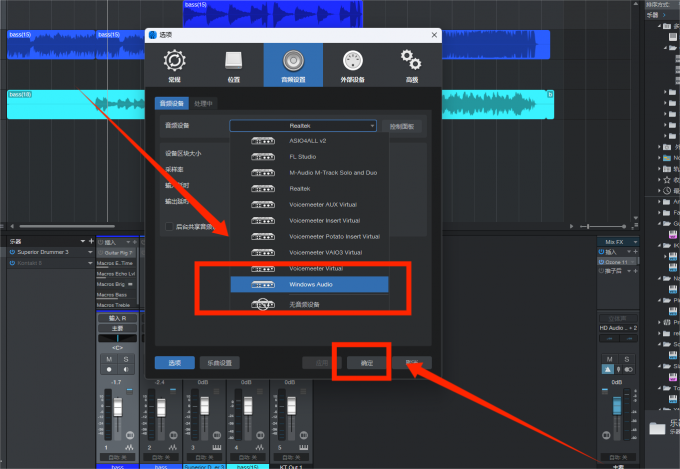Image resolution: width=680 pixels, height=469 pixels.
Task: Open the Guitar Rig 7 insert
Action: 118,253
